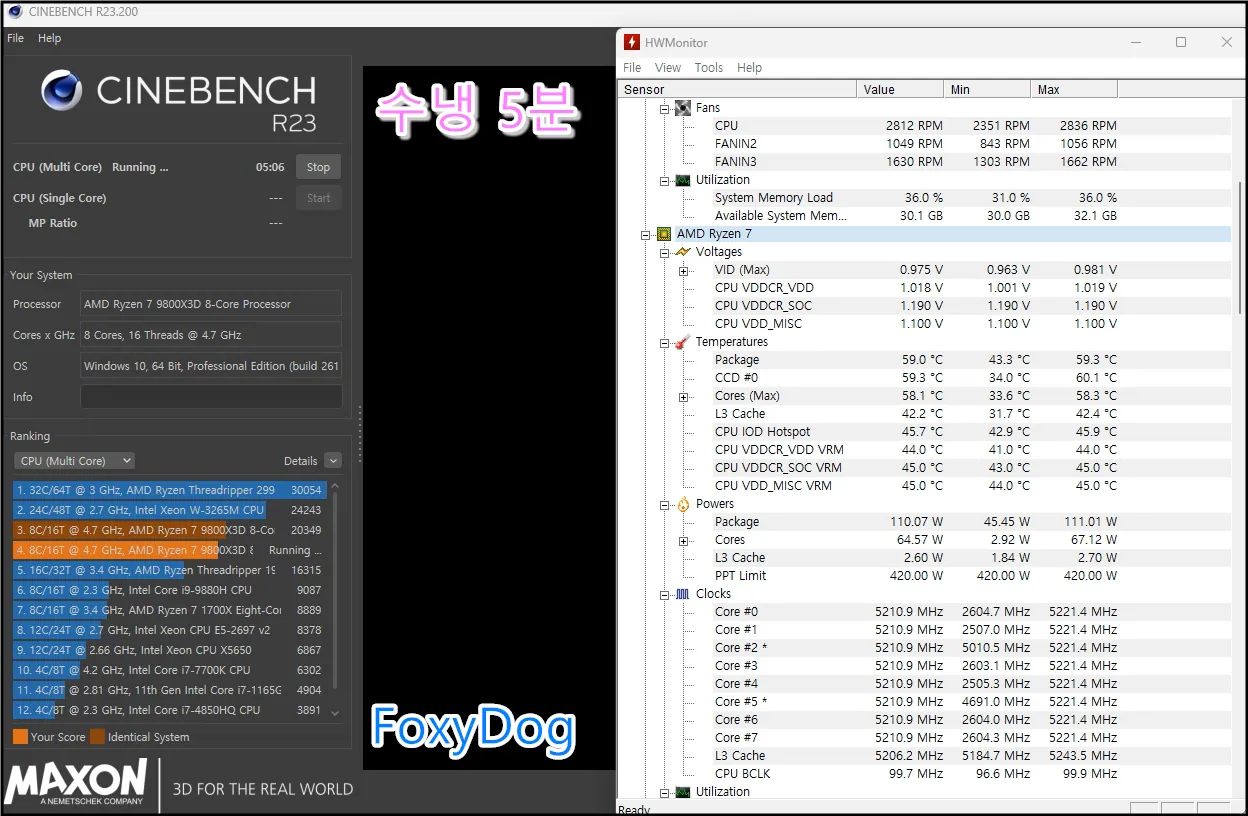The width and height of the screenshot is (1248, 816).
Task: Expand the Cores power row
Action: pos(684,540)
